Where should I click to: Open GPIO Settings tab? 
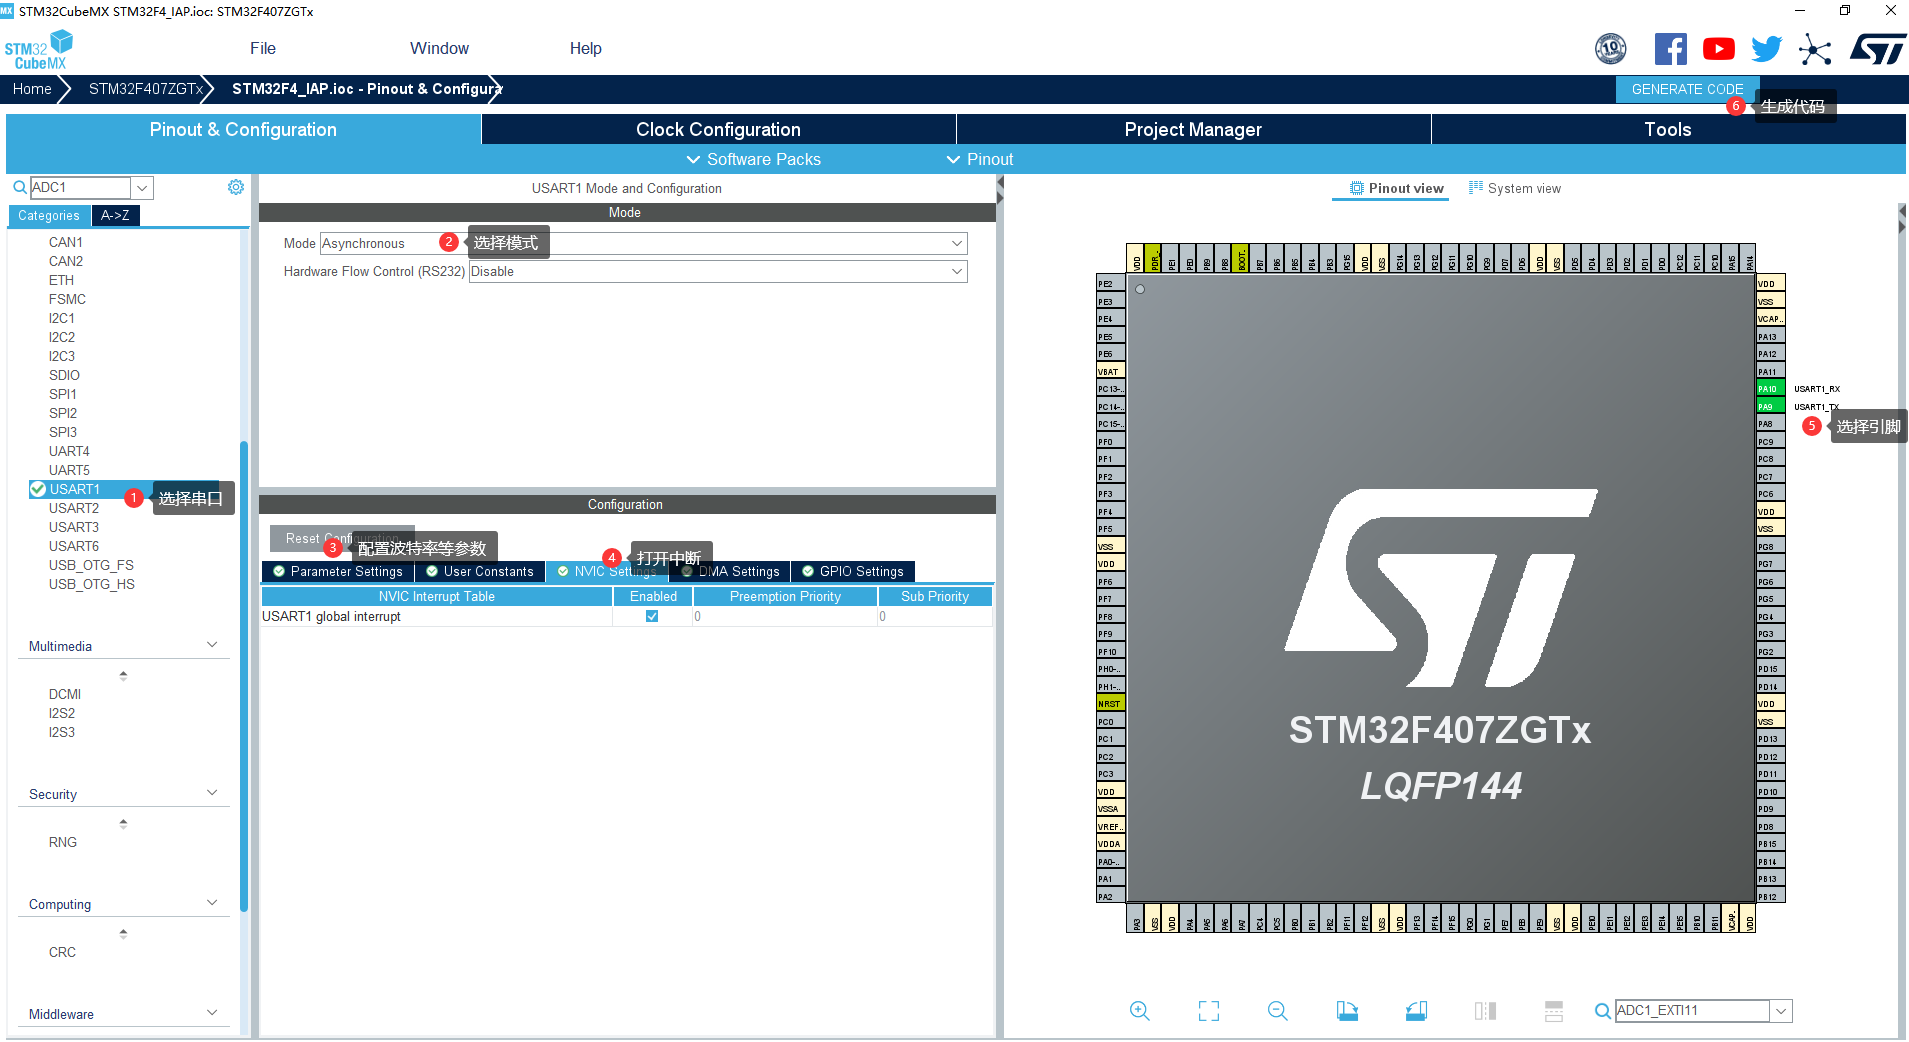(x=853, y=571)
